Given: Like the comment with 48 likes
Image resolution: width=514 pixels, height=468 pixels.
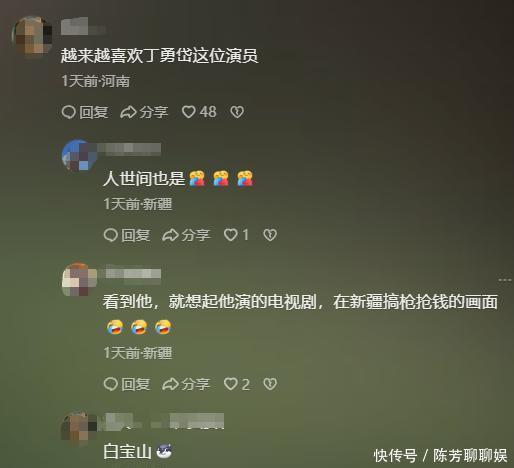Looking at the screenshot, I should pos(199,112).
